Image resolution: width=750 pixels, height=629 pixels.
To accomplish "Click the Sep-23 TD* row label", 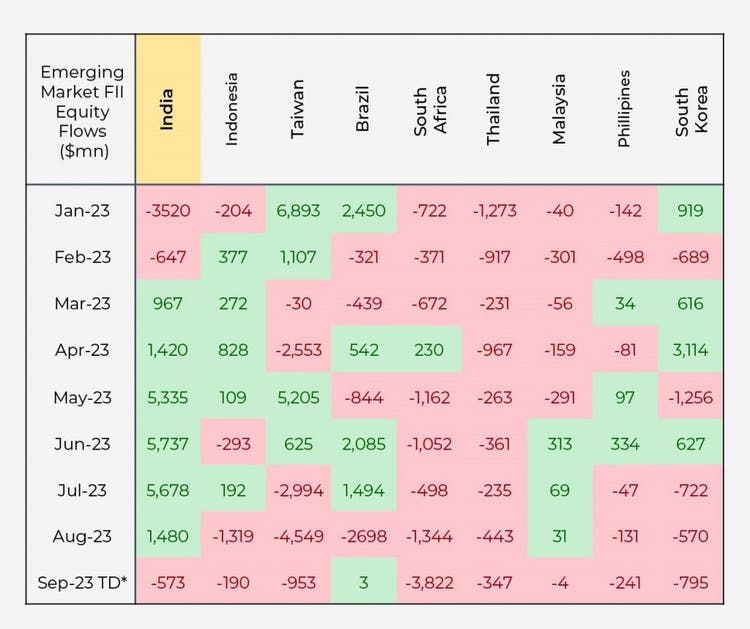I will 82,584.
